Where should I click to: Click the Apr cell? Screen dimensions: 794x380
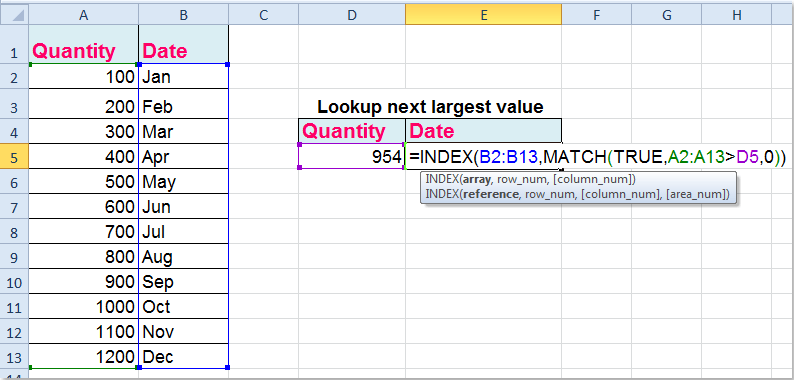coord(183,157)
